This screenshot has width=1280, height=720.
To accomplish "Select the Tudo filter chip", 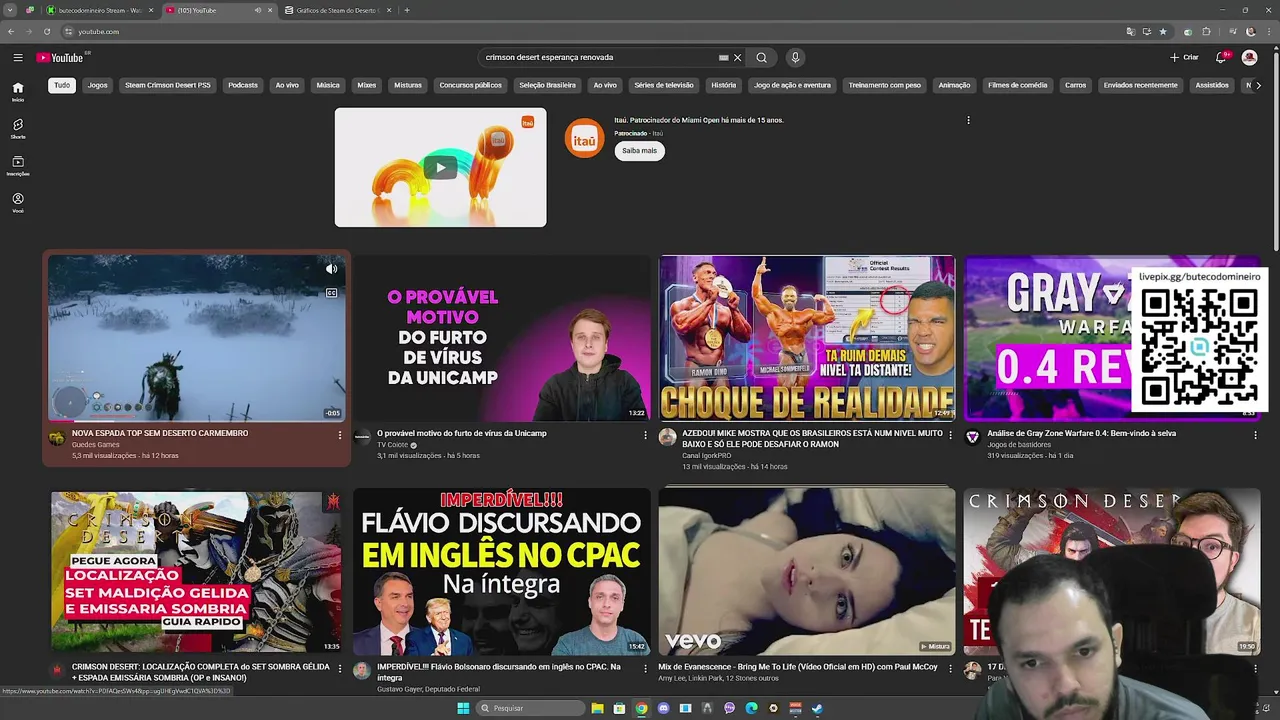I will (x=62, y=85).
